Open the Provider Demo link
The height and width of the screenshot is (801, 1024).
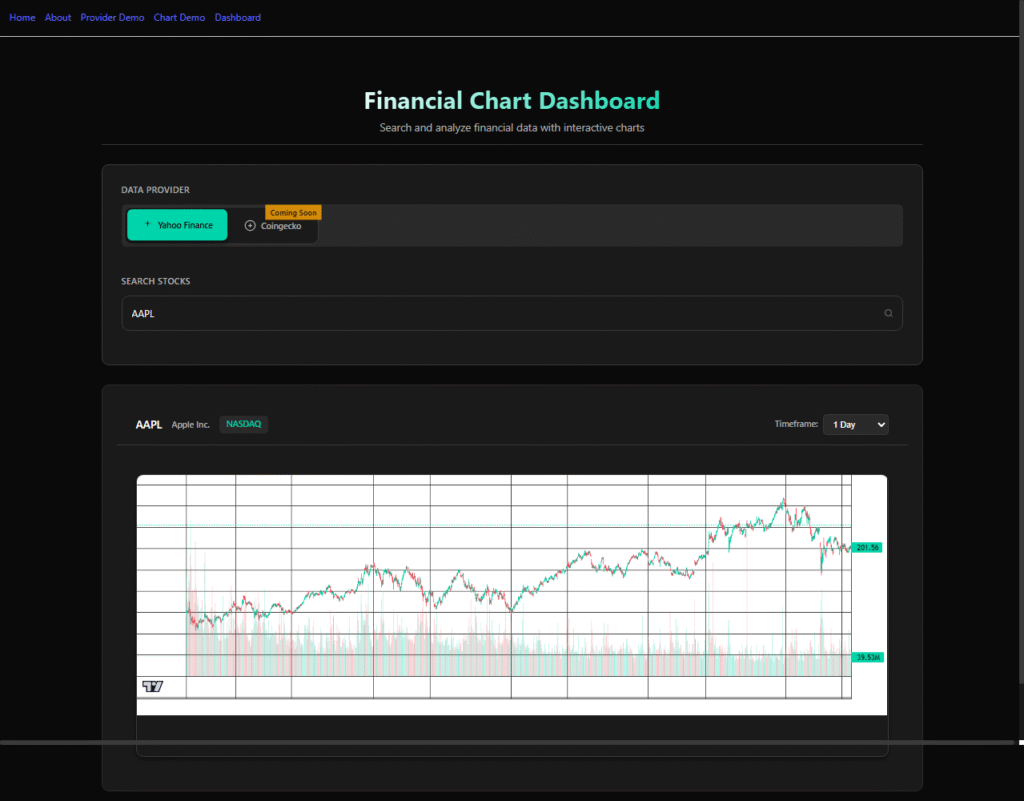(x=112, y=18)
